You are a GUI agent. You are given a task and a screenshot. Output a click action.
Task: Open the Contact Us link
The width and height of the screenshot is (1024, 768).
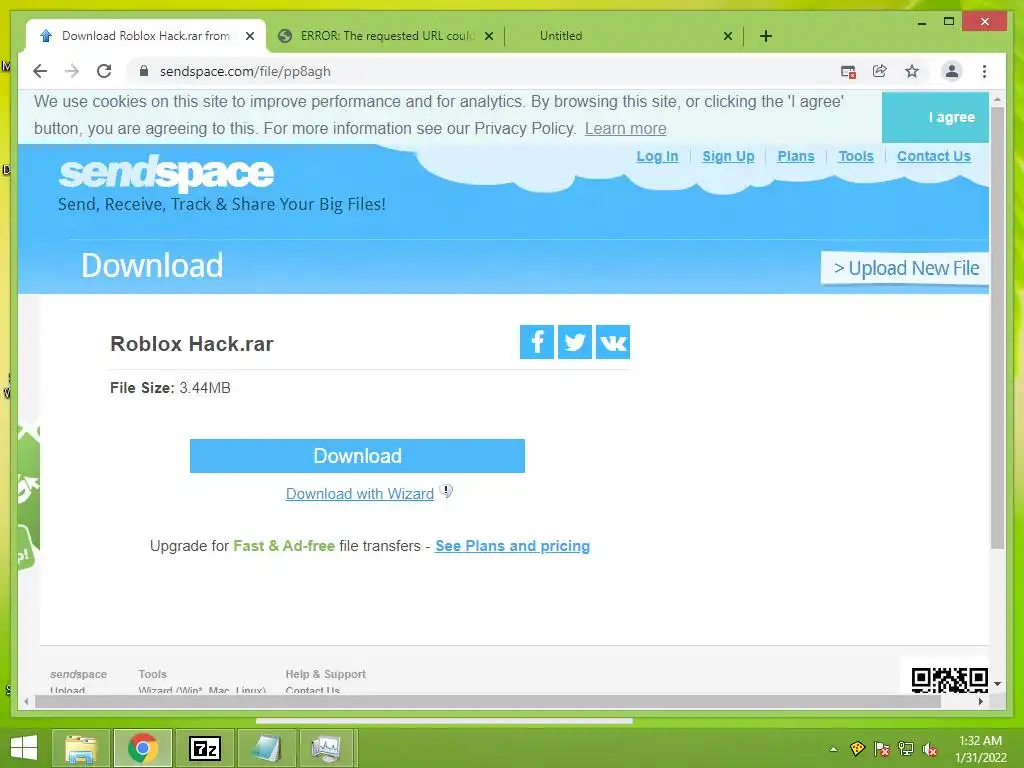point(933,156)
